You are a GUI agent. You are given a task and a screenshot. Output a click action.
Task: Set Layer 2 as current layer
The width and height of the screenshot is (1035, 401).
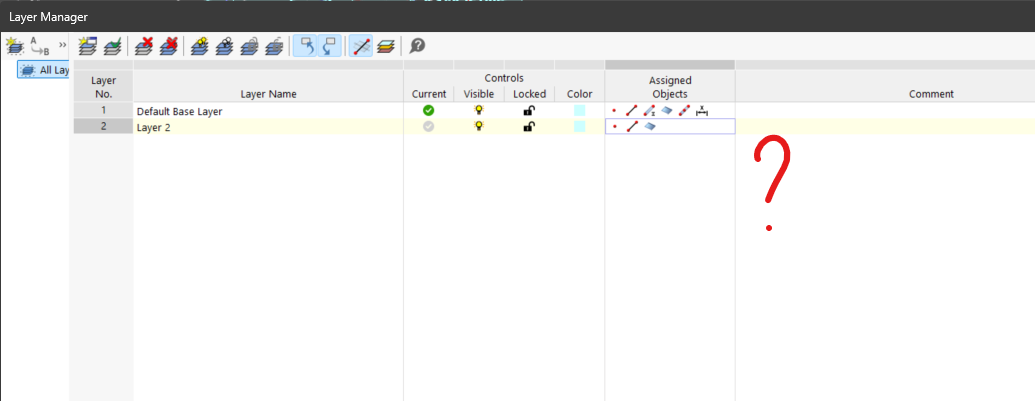[429, 127]
